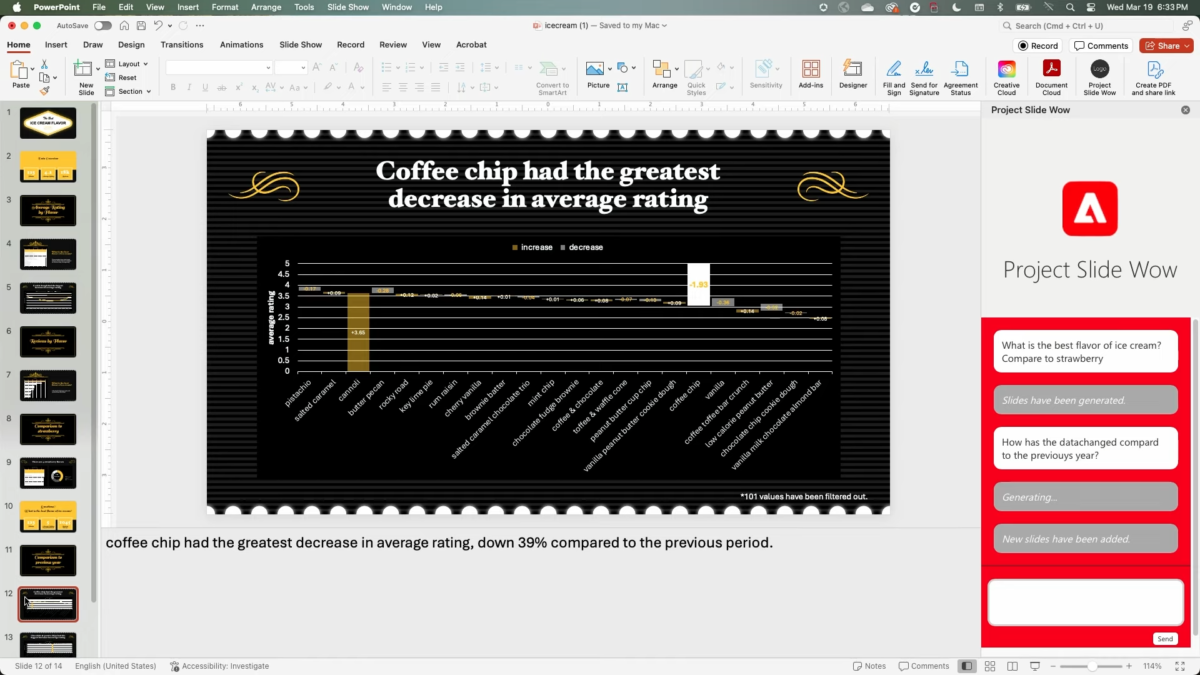Screen dimensions: 1200x675
Task: Open the Add-ins gallery
Action: 810,73
